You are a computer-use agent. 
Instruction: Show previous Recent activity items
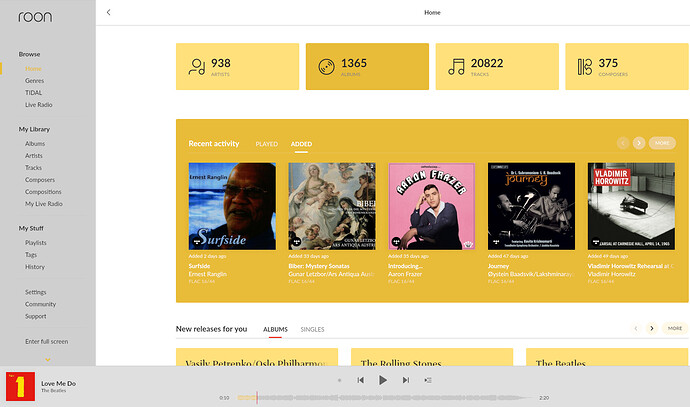tap(623, 143)
